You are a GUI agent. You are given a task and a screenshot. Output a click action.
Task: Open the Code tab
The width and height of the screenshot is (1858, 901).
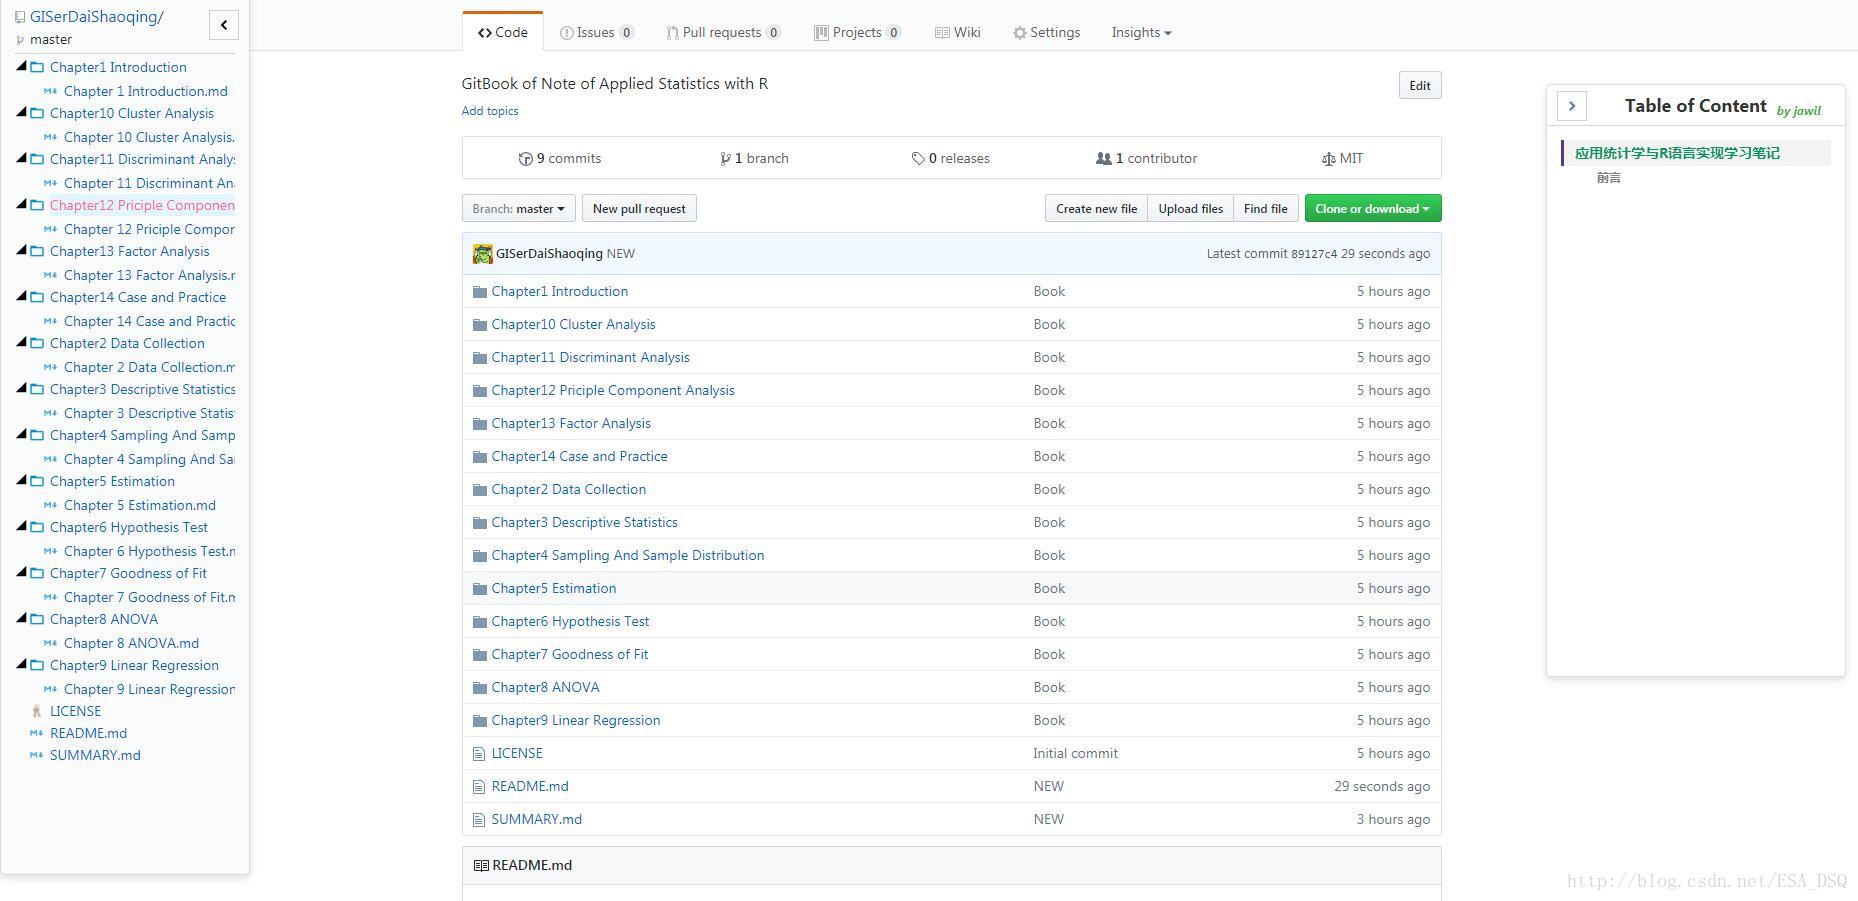pos(503,32)
